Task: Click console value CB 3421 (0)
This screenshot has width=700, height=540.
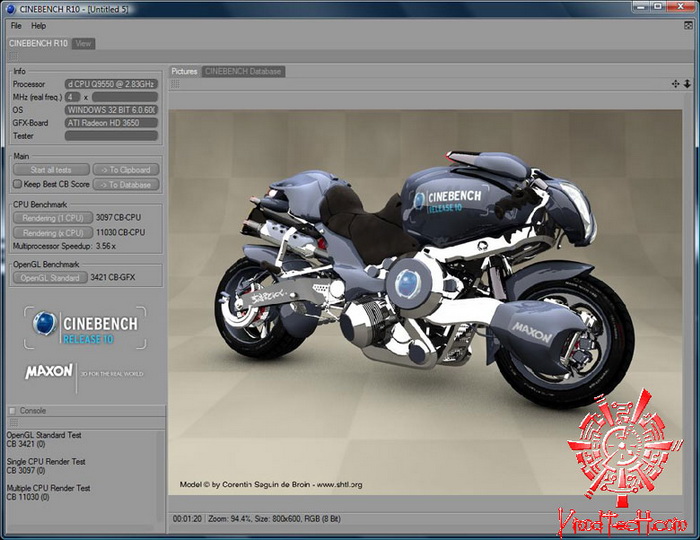Action: (x=26, y=444)
